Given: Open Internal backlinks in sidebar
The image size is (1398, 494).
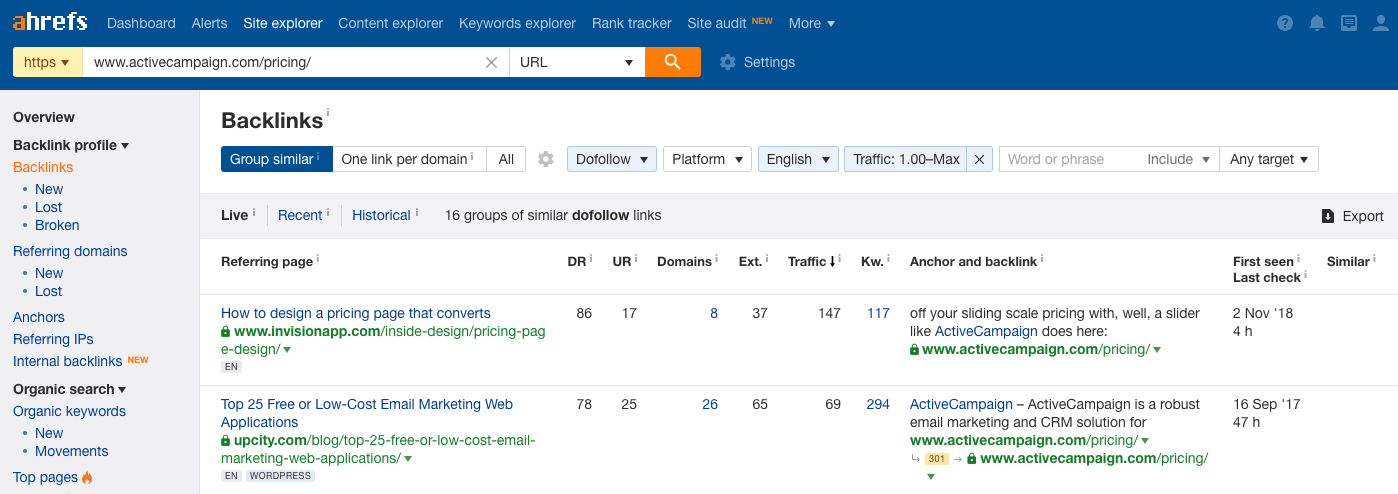Looking at the screenshot, I should (68, 361).
